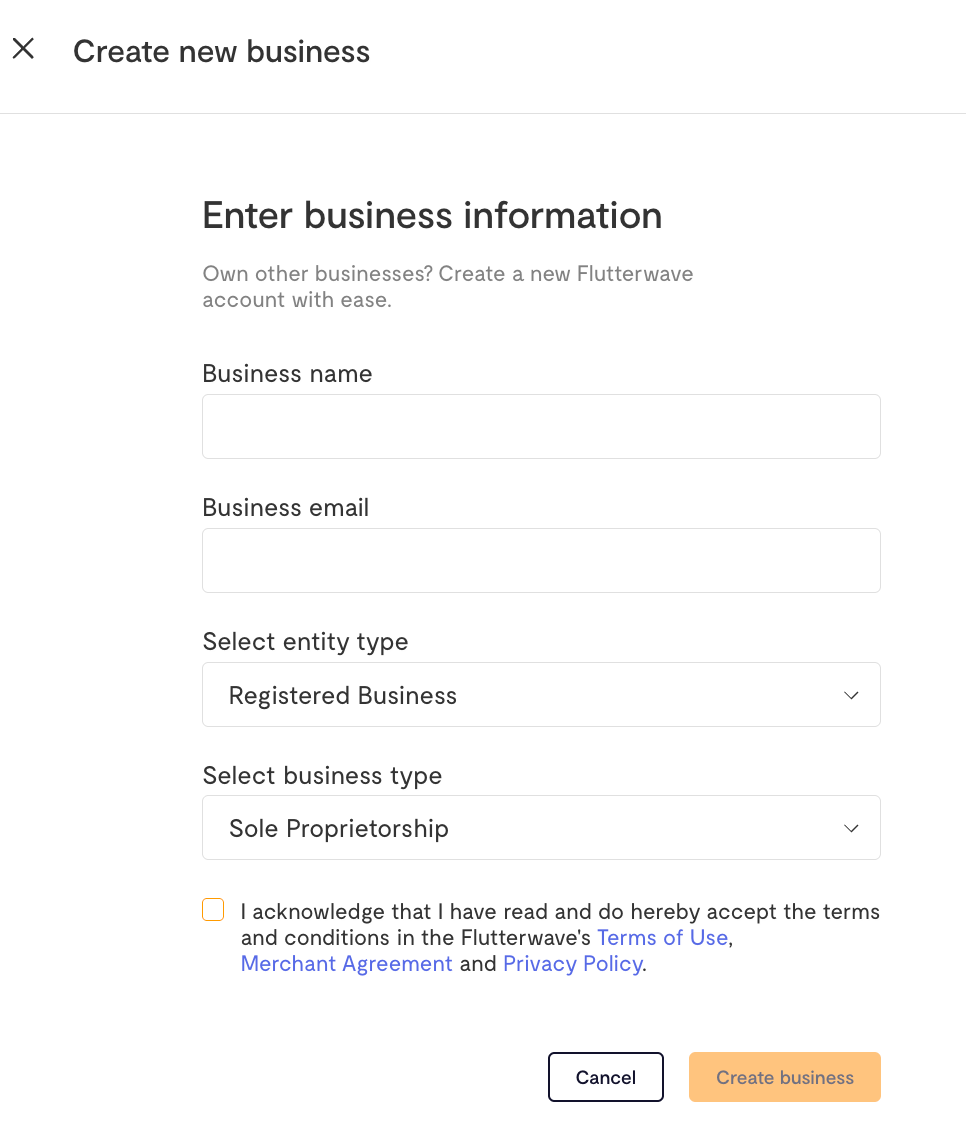Click the Business name field label
The image size is (966, 1138).
click(287, 374)
